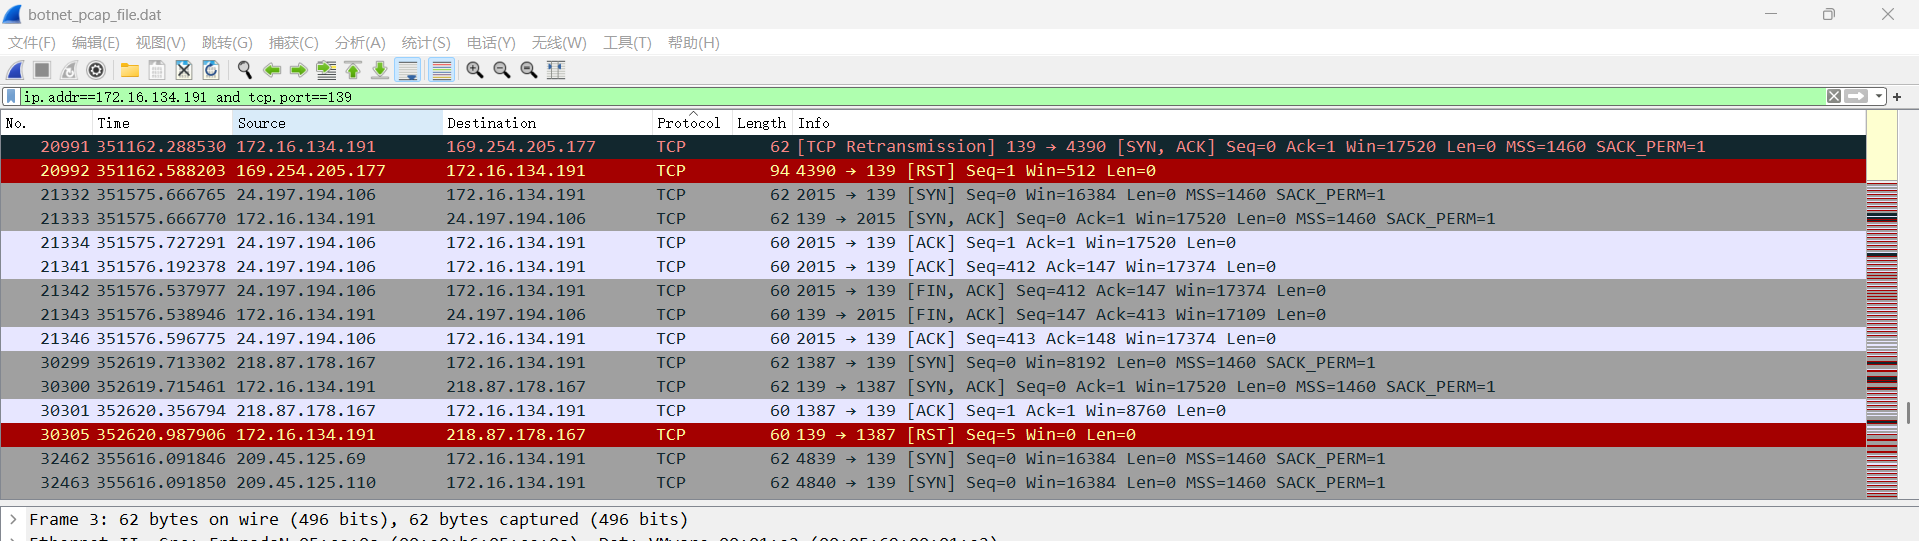Click the Zoom Out magnifier icon
1919x541 pixels.
tap(502, 70)
